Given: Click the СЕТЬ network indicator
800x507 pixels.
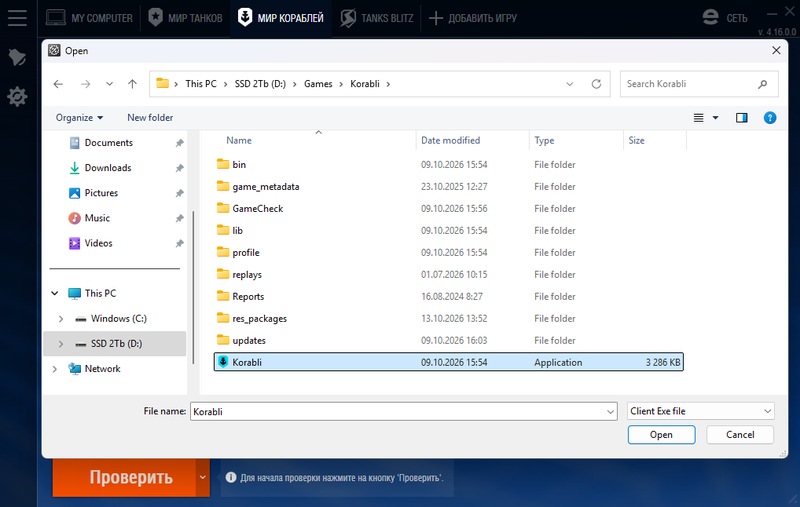Looking at the screenshot, I should coord(724,18).
